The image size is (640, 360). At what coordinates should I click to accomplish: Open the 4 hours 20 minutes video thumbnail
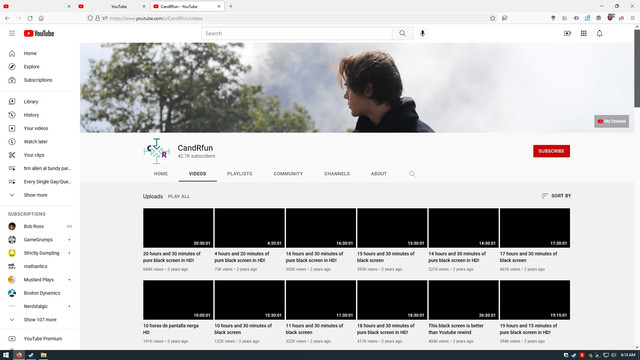click(x=249, y=228)
